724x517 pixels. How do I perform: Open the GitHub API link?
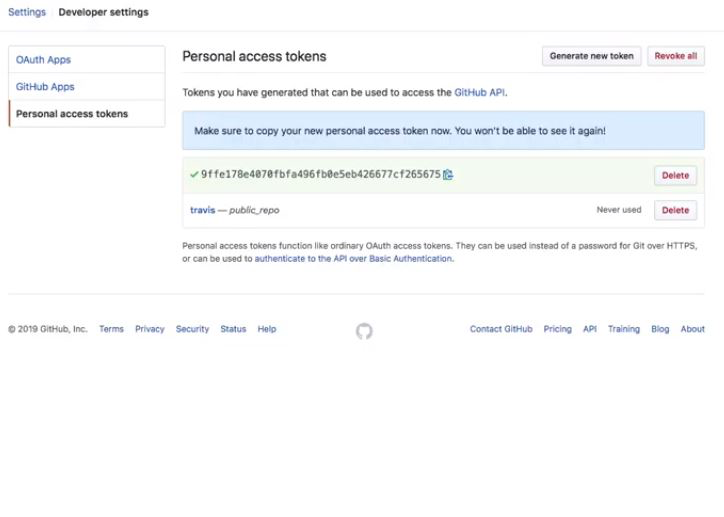click(x=480, y=92)
